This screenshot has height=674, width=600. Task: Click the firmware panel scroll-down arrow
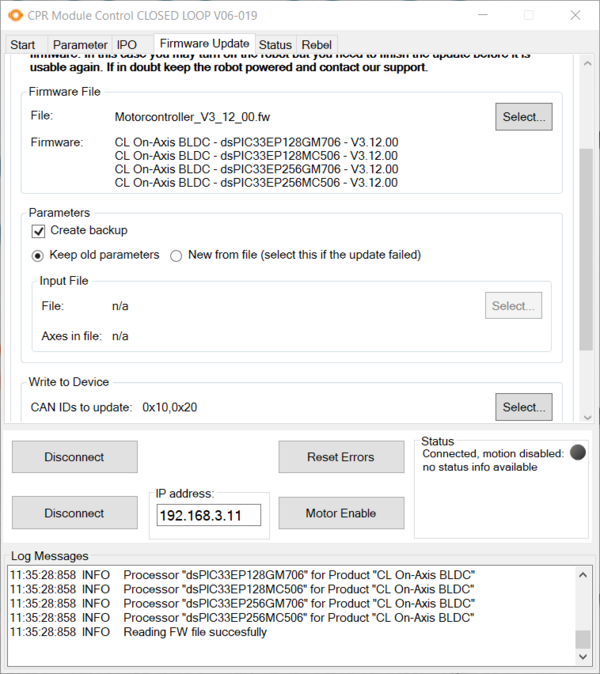[x=587, y=417]
